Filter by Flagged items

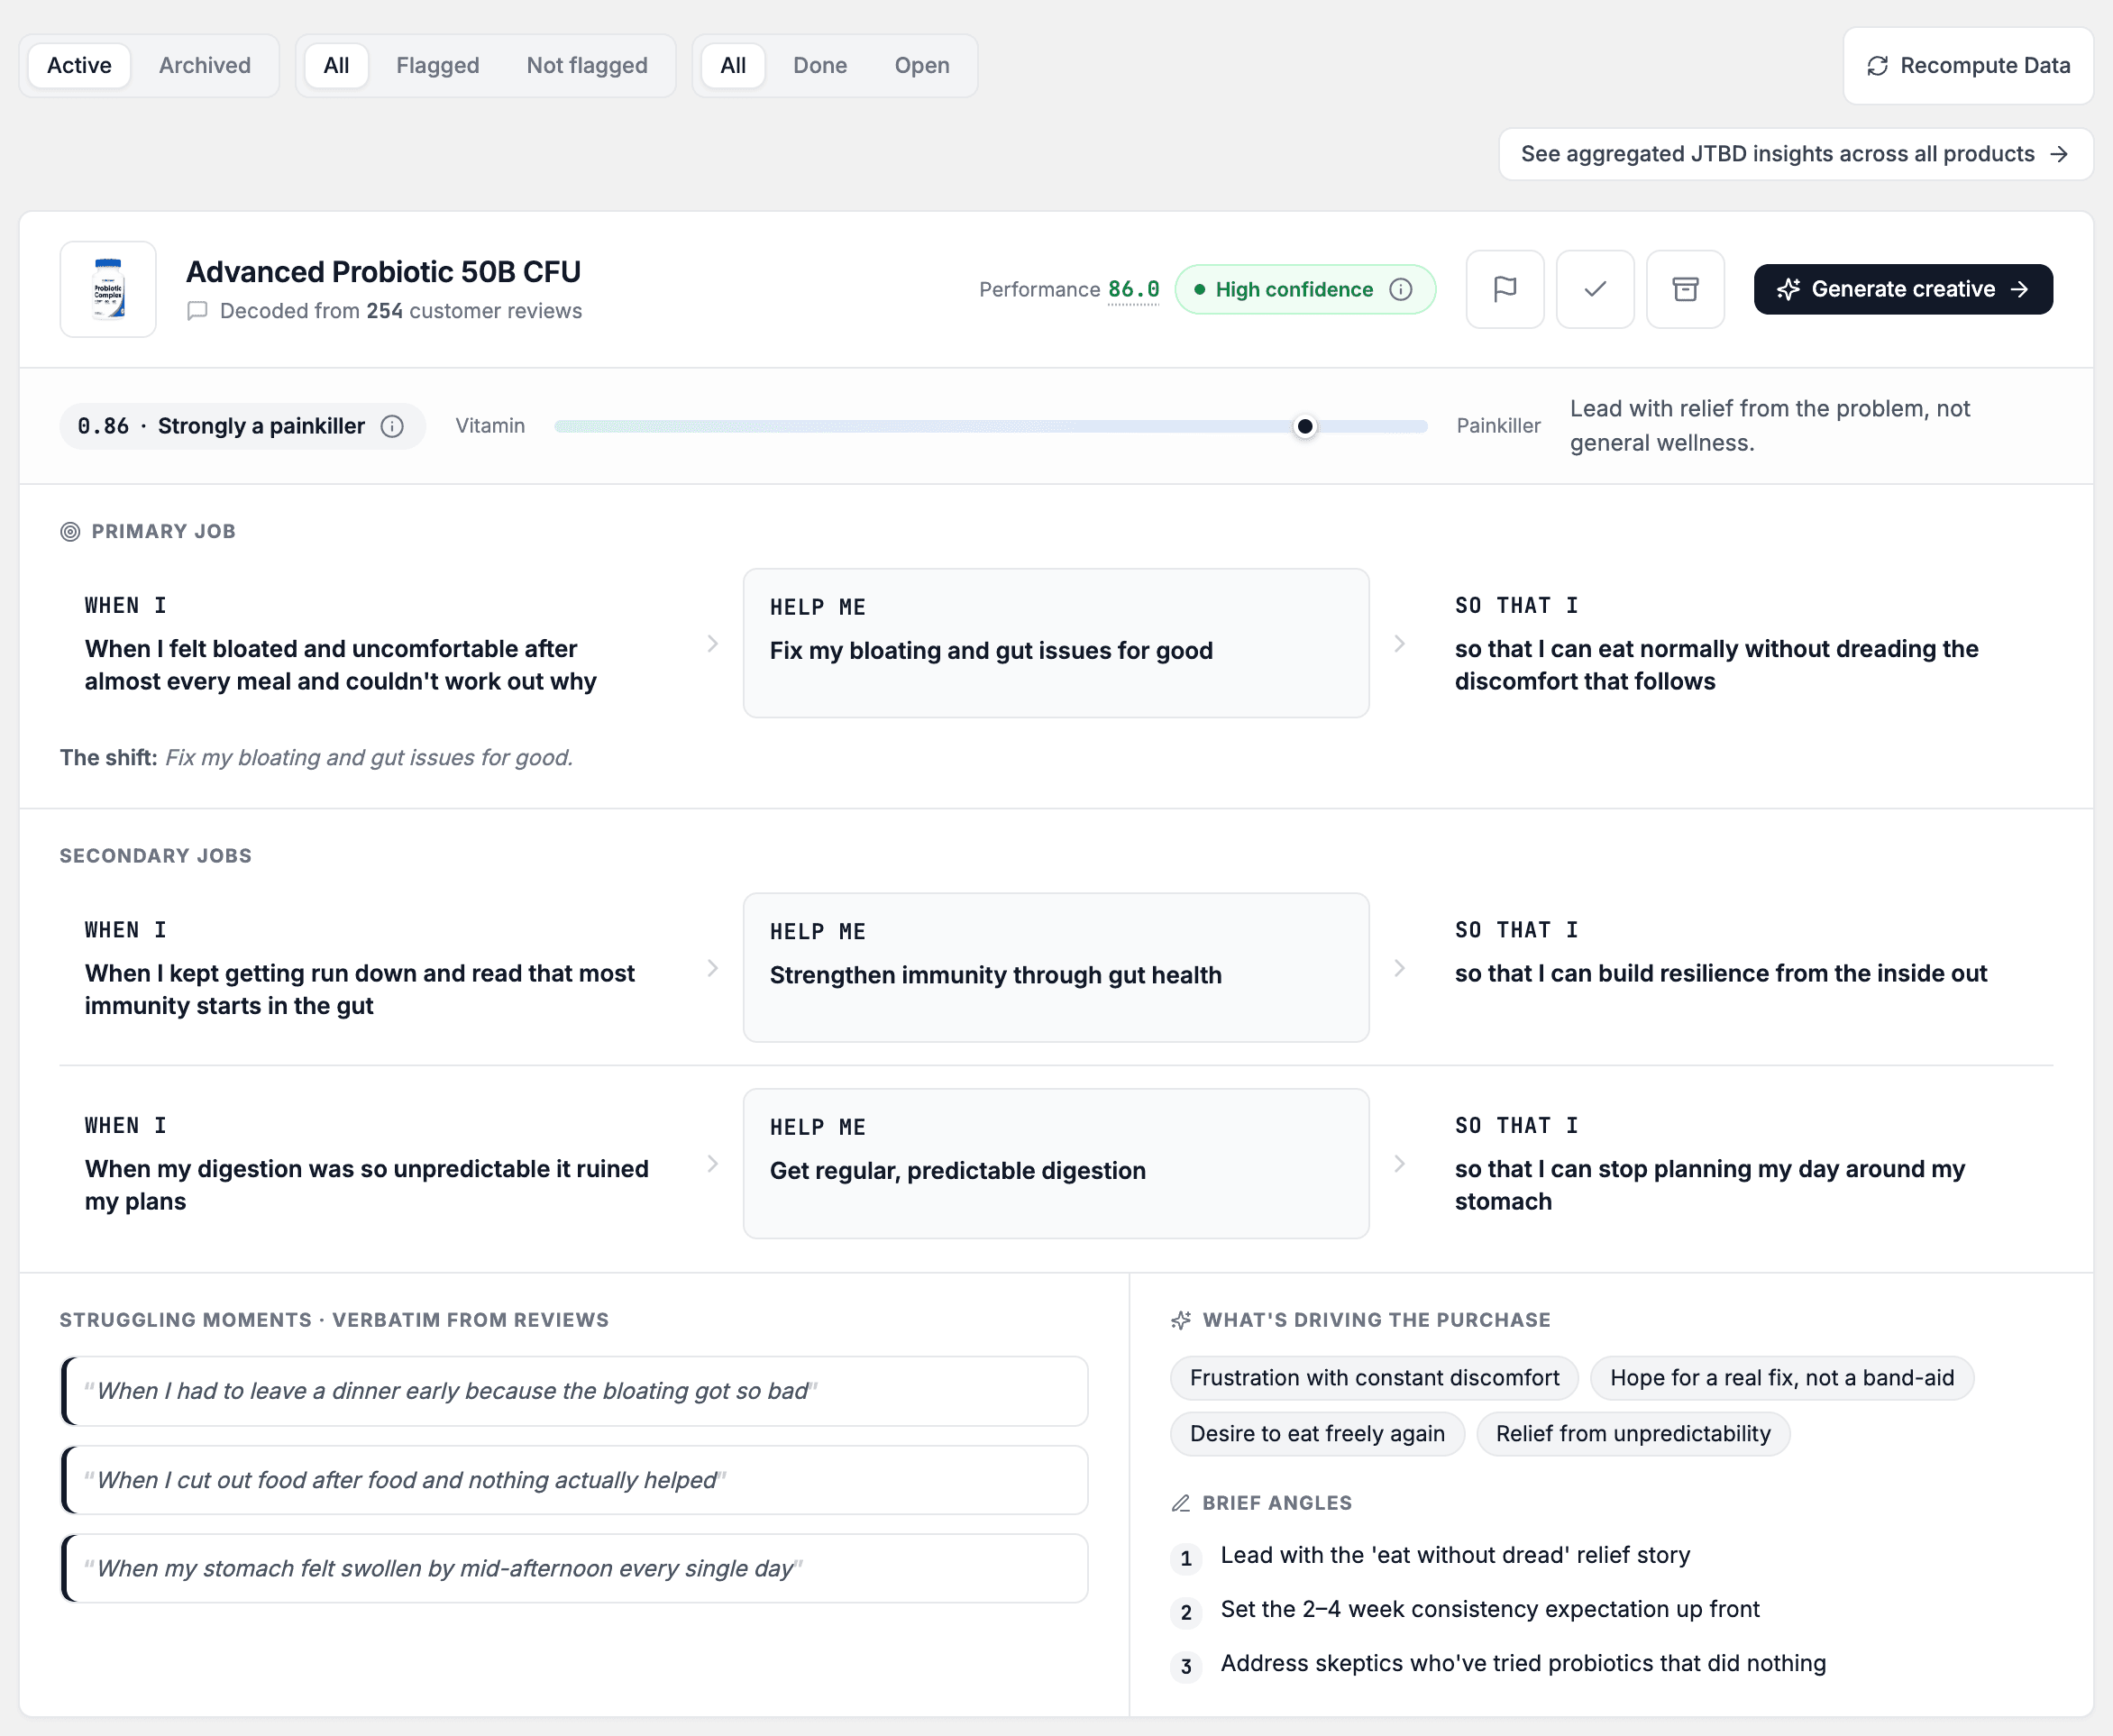(x=437, y=66)
